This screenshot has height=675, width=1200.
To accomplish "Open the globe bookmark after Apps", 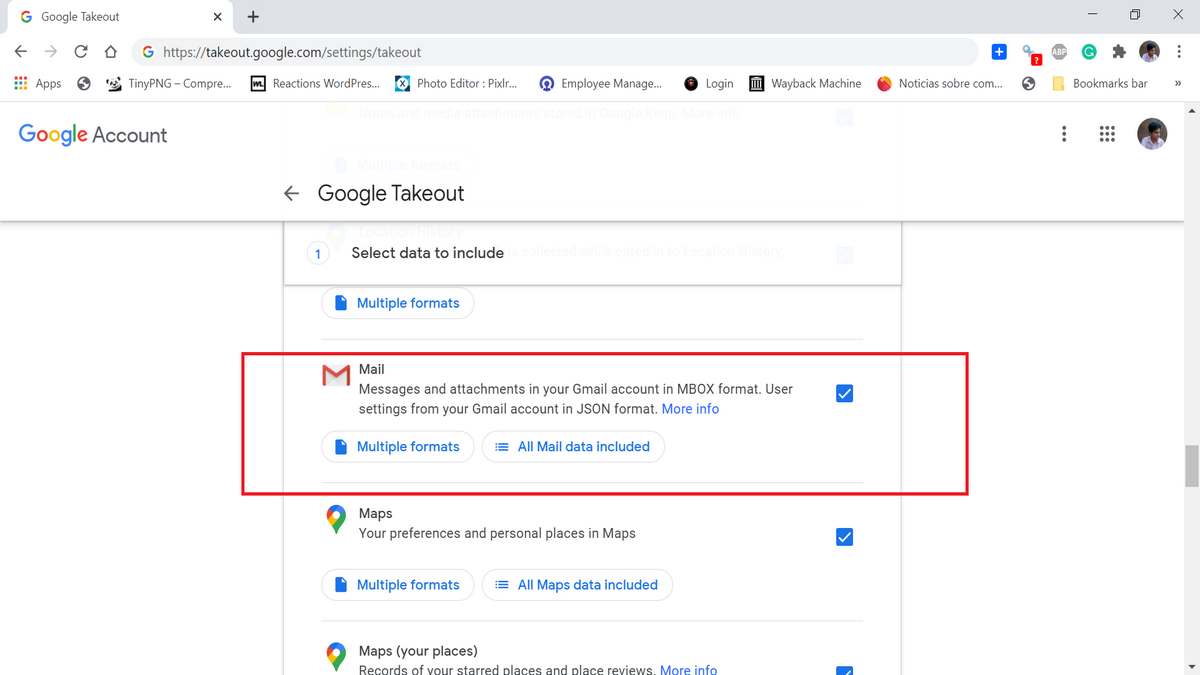I will [x=84, y=84].
